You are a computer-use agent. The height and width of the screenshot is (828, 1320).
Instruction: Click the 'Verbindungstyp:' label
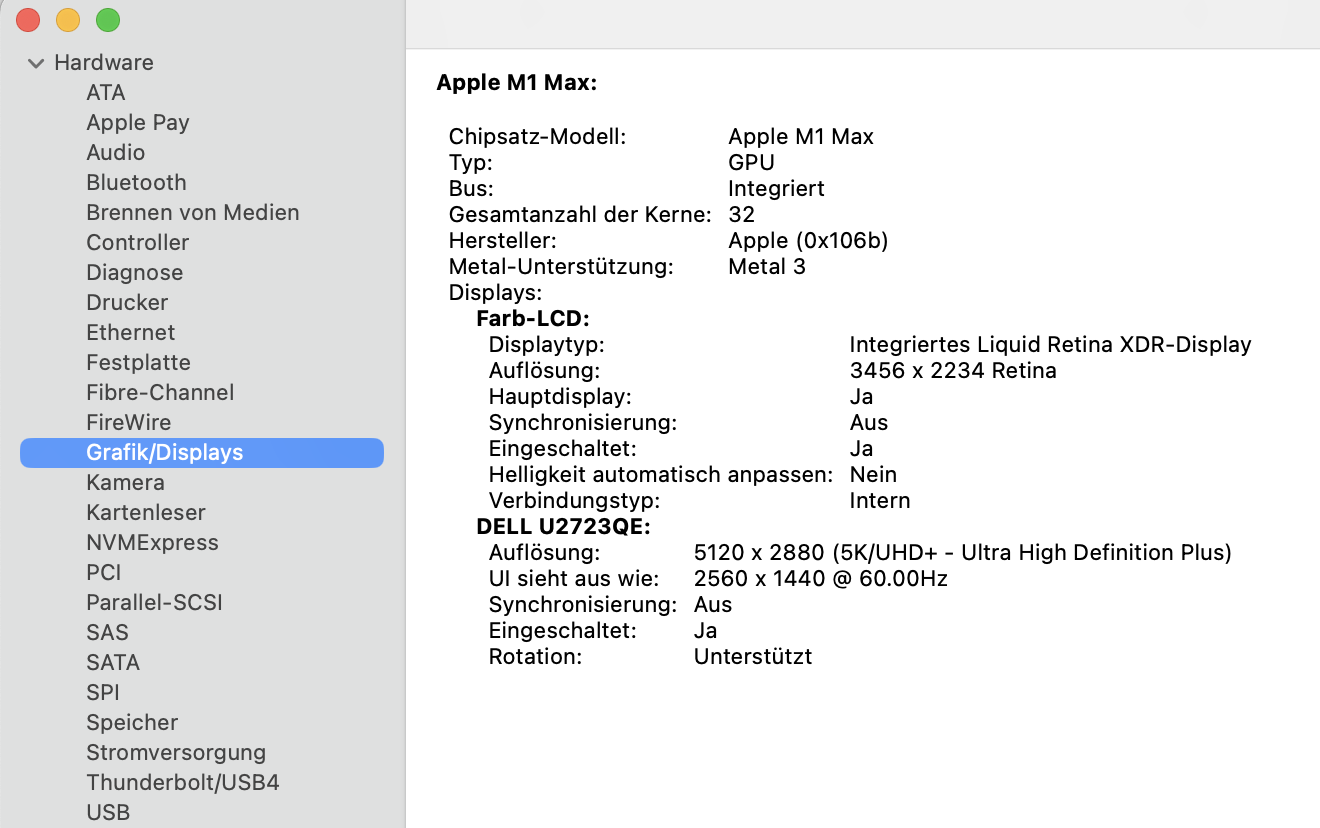click(x=575, y=500)
